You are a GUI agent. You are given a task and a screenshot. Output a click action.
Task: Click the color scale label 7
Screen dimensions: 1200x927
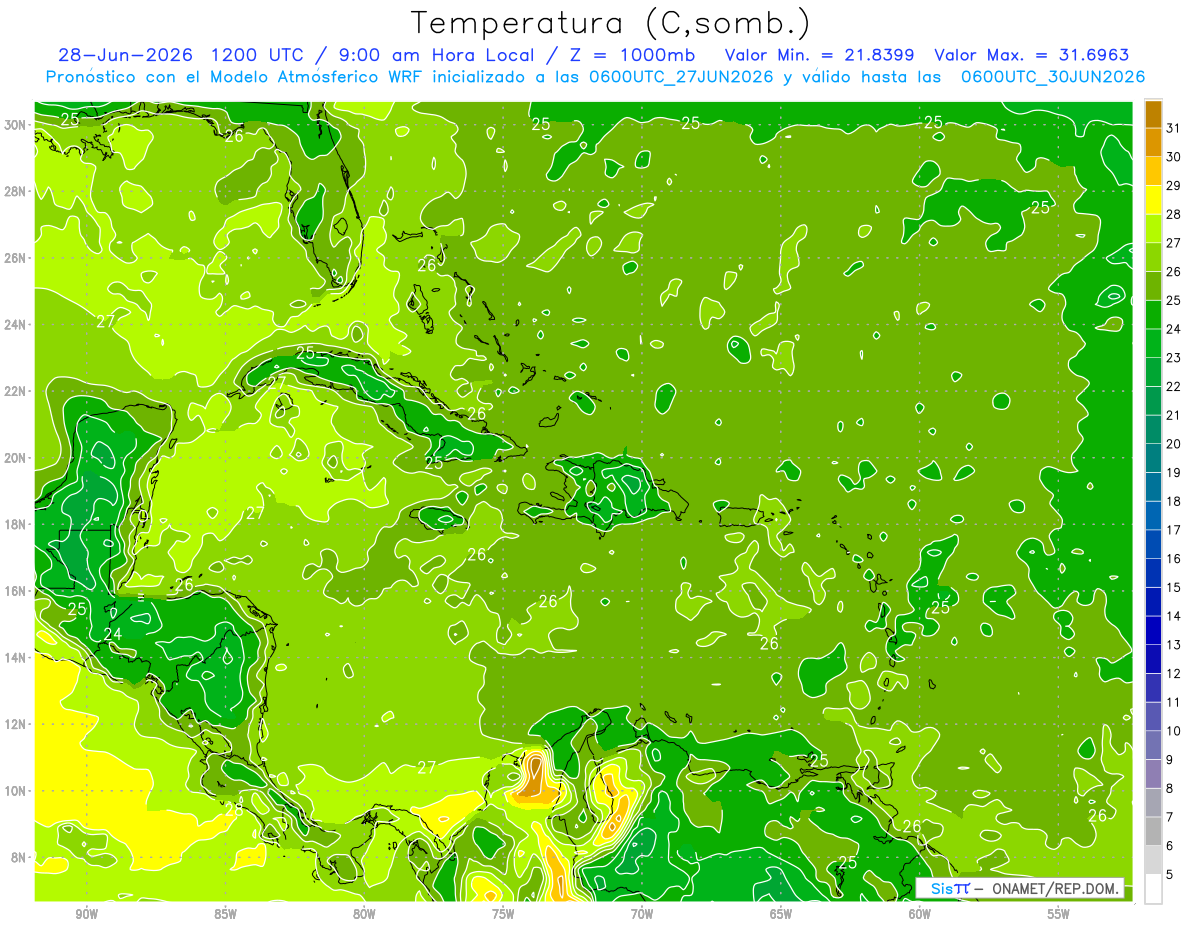(1171, 817)
